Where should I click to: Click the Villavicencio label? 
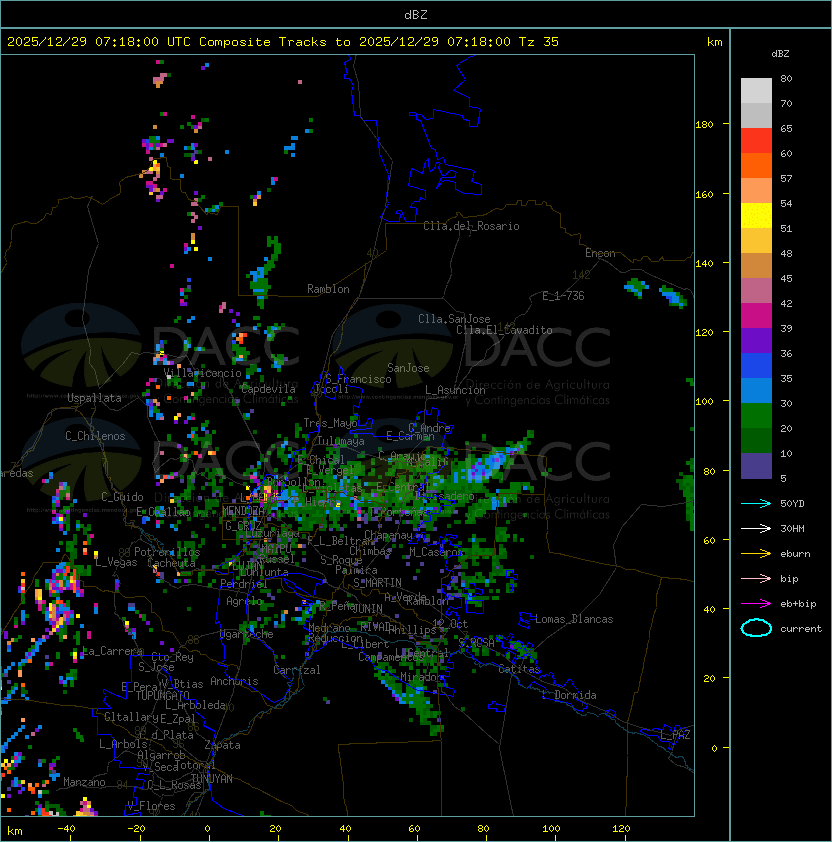202,373
